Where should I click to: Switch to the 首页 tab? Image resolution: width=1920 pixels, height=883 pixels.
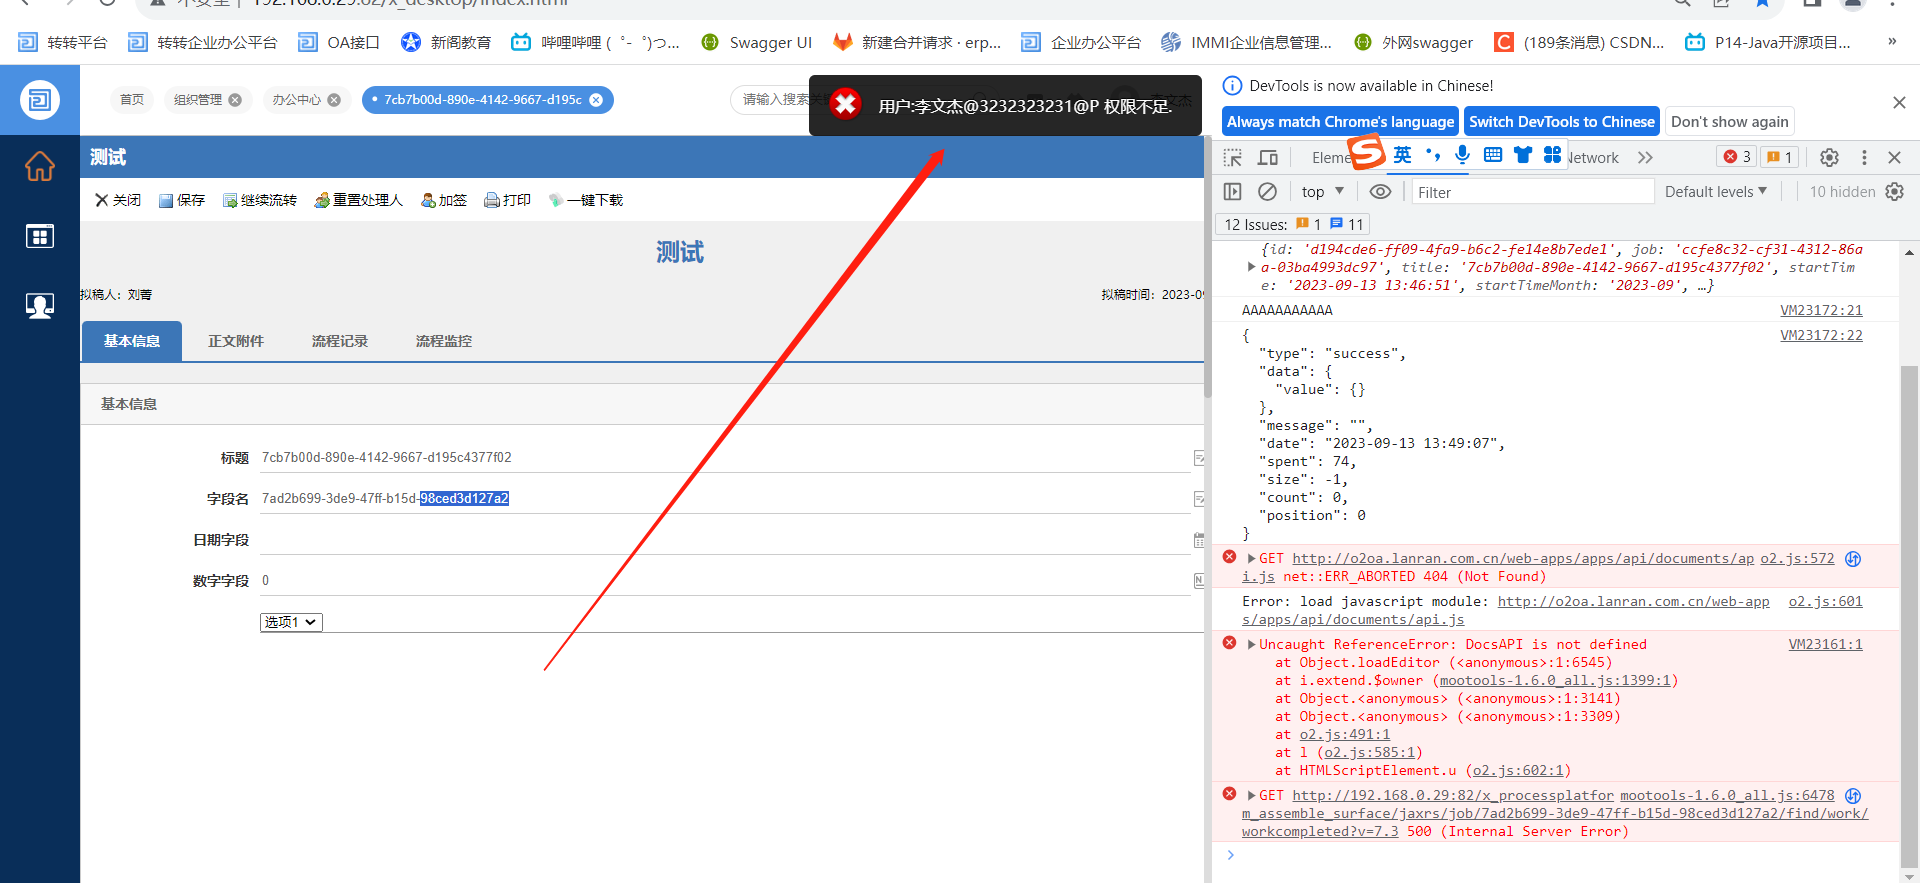point(132,100)
